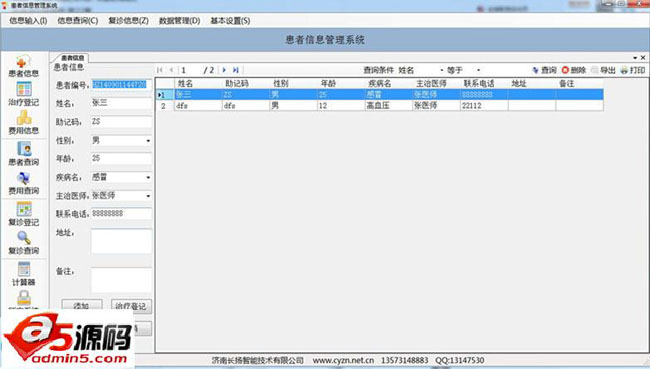Sort by 主治医师 column header

[436, 83]
